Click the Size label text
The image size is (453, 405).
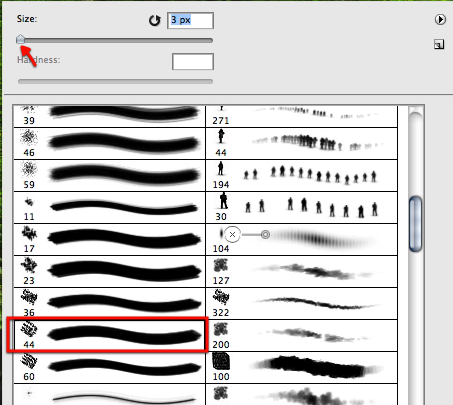pos(27,19)
